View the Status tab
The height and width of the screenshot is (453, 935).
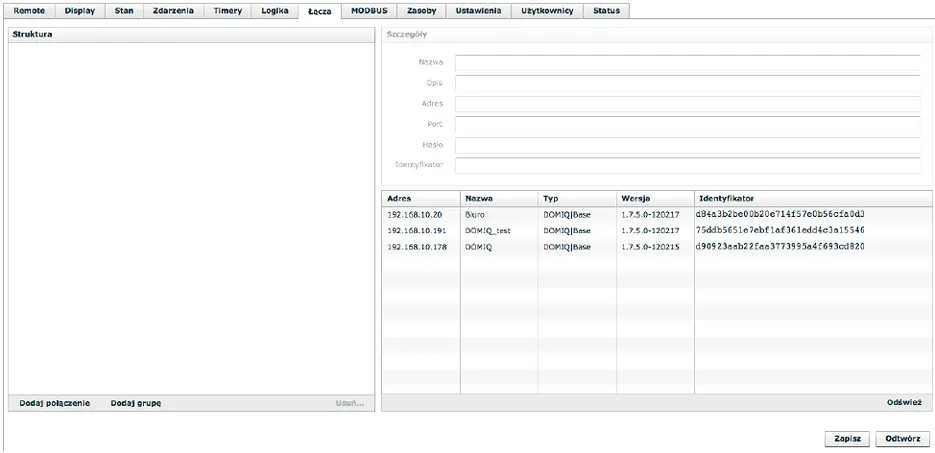(606, 11)
